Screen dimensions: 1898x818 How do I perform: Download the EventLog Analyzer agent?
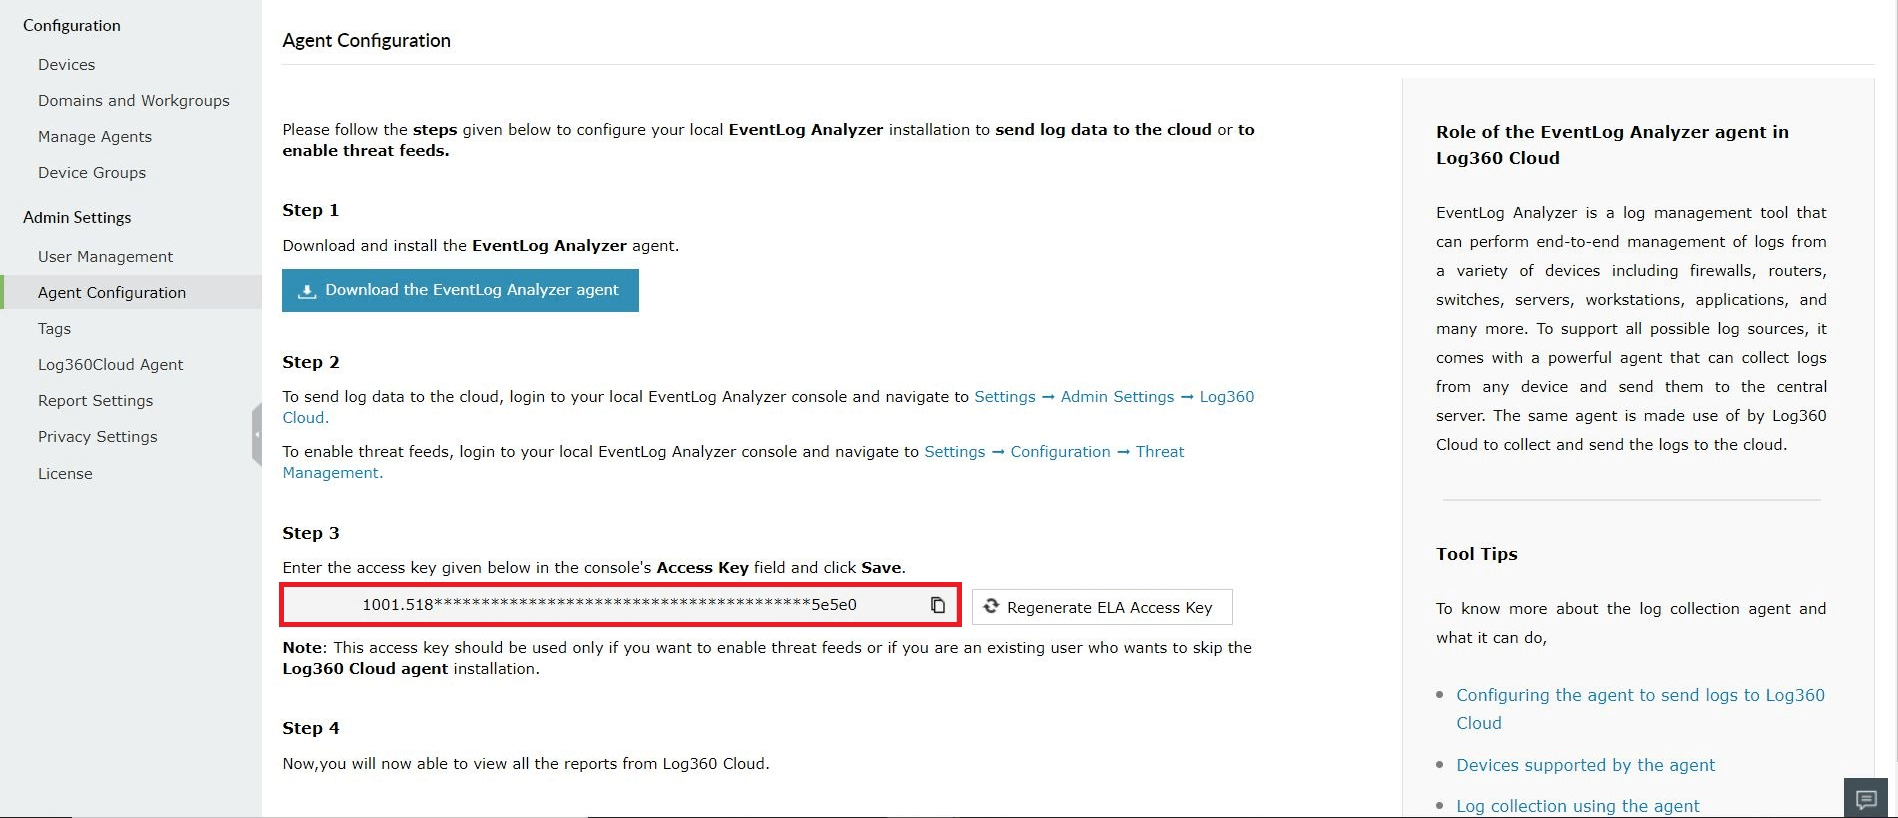click(x=460, y=290)
